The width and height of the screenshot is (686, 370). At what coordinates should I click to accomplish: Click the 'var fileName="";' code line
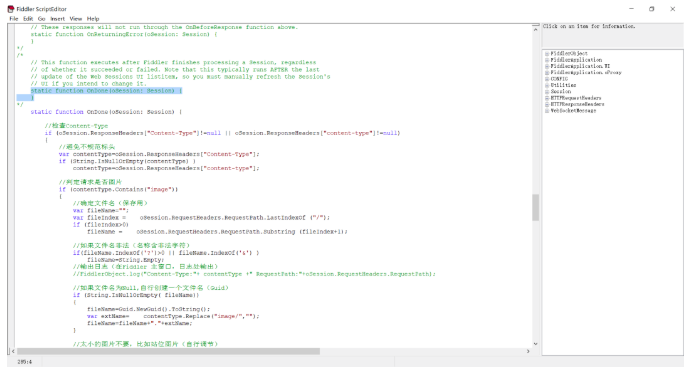[101, 210]
